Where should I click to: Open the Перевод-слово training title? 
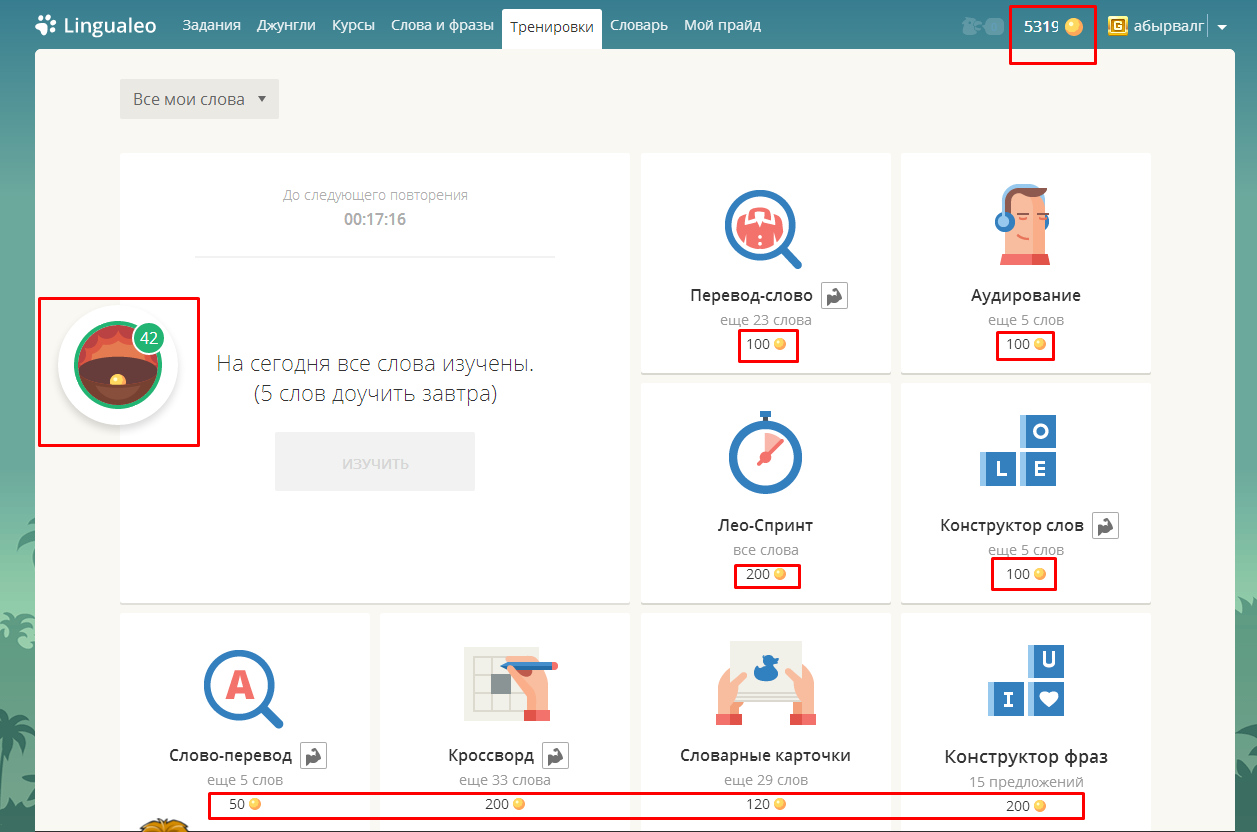click(751, 295)
